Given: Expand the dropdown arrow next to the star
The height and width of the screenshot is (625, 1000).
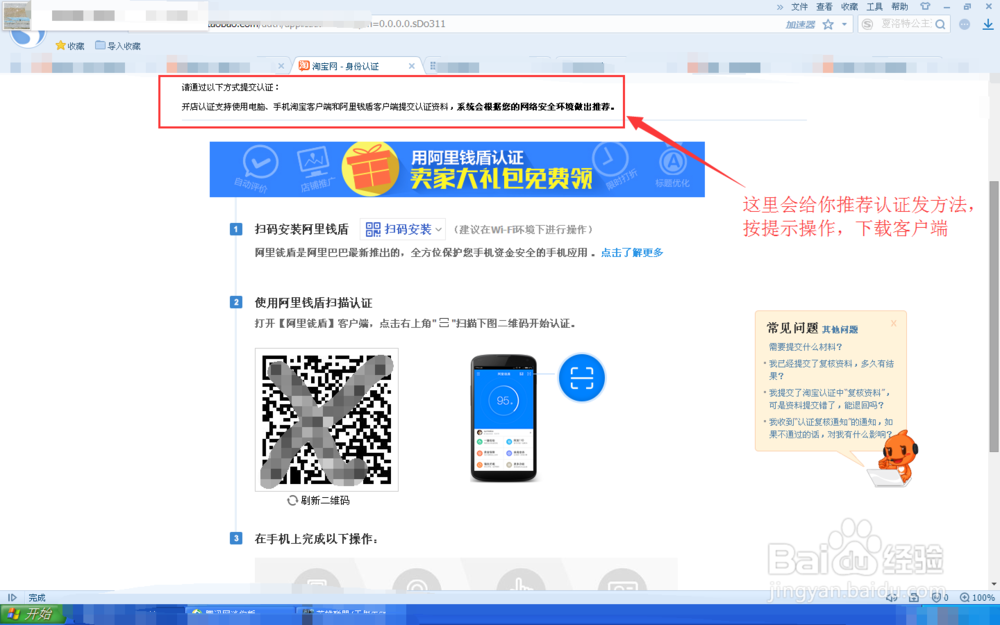Looking at the screenshot, I should (844, 25).
